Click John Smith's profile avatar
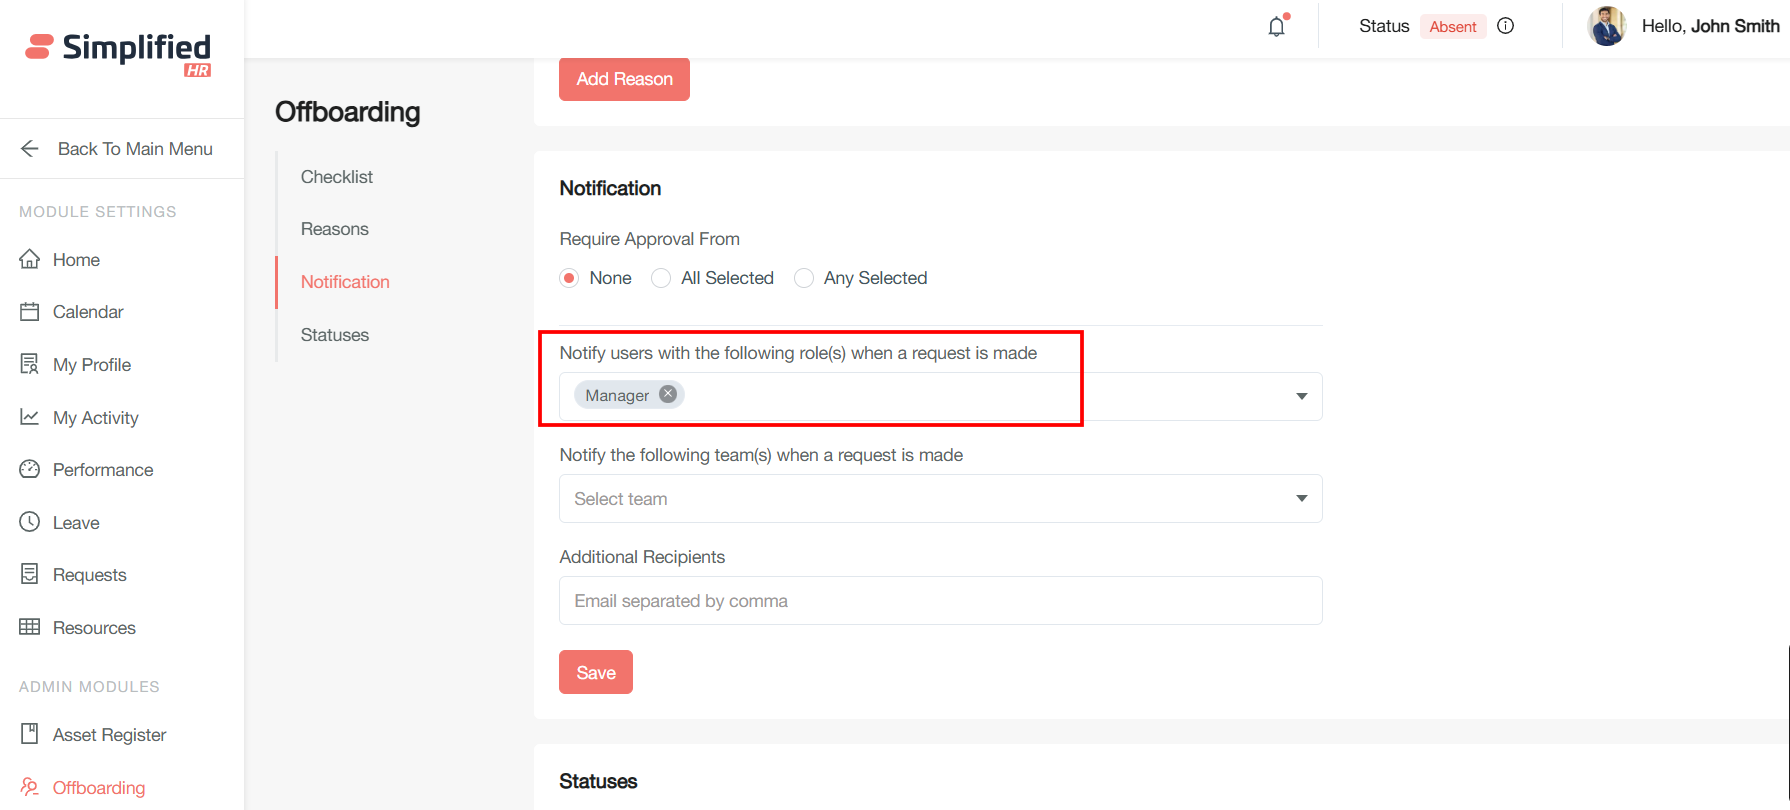The image size is (1790, 810). point(1606,26)
